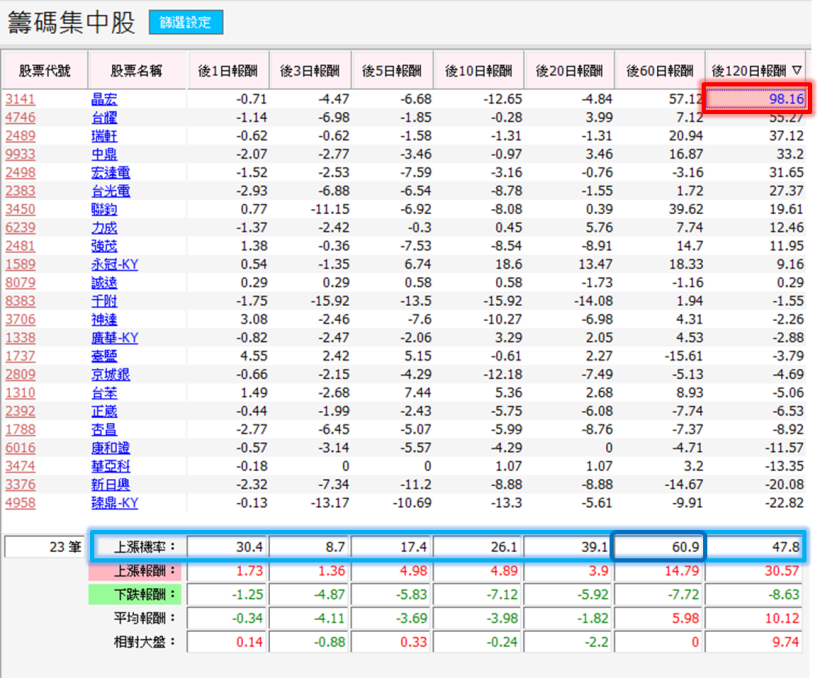Click stock code 2498 link
Screen dimensions: 820x678
click(x=20, y=172)
